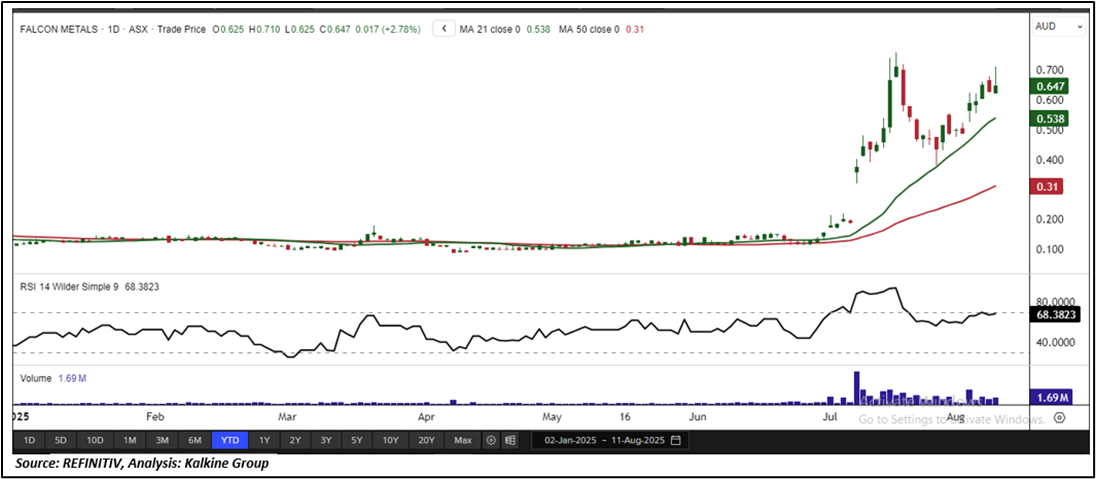The width and height of the screenshot is (1096, 479).
Task: Click the May label on time axis
Action: (552, 417)
